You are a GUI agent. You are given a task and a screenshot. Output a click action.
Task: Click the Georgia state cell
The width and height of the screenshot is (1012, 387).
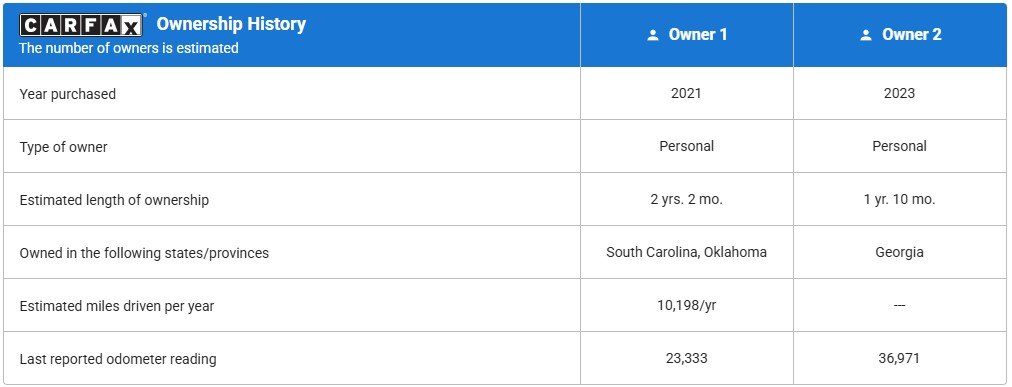pos(900,253)
